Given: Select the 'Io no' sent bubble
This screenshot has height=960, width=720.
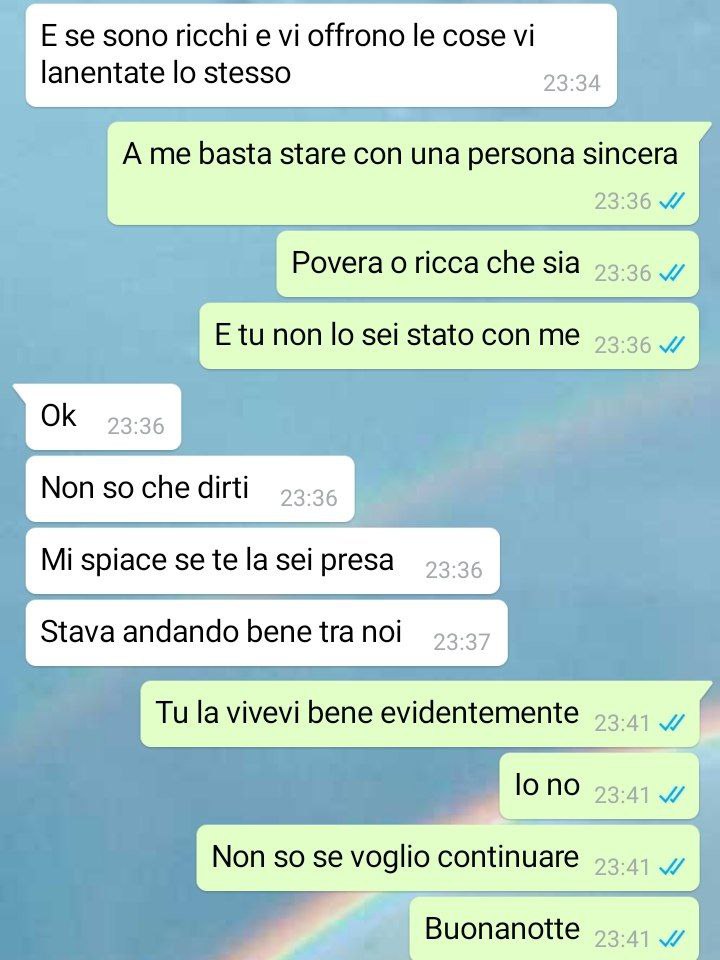Looking at the screenshot, I should click(x=599, y=786).
